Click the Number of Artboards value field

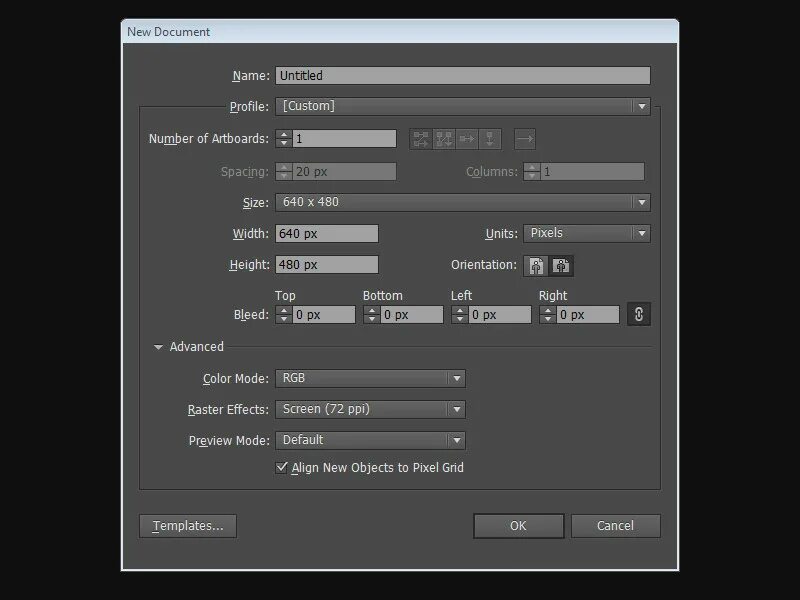pos(344,139)
